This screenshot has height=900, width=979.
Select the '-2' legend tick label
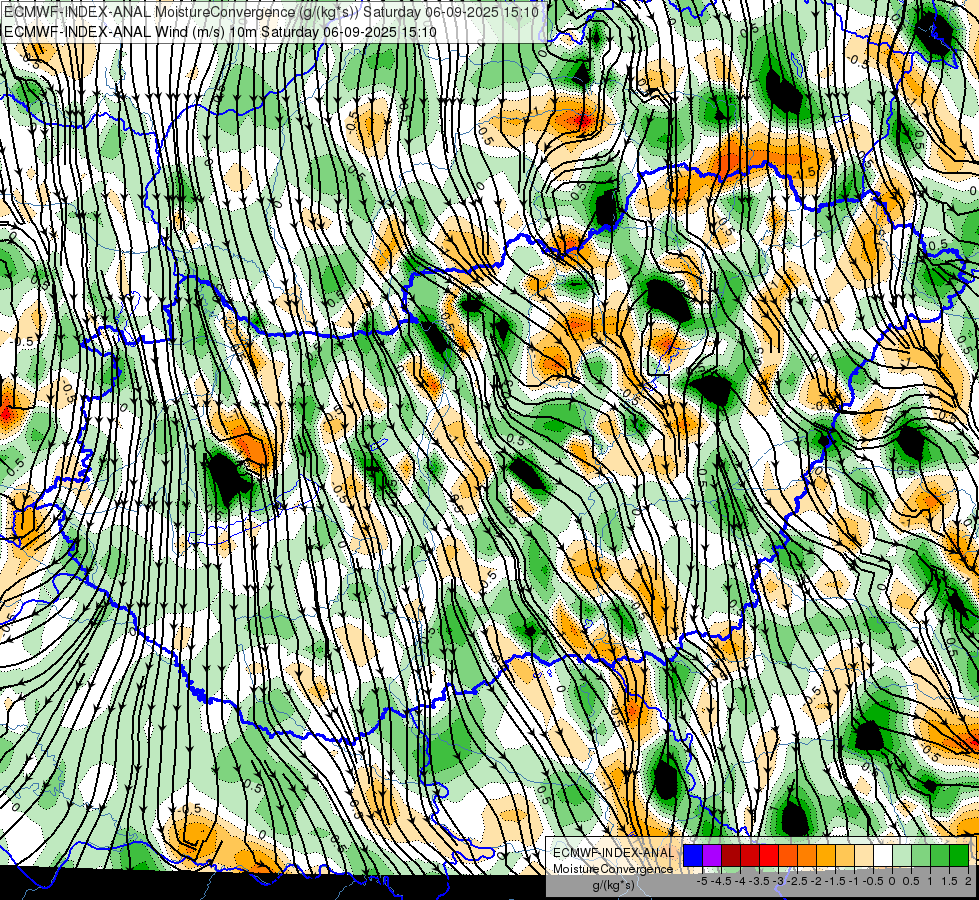pos(816,881)
